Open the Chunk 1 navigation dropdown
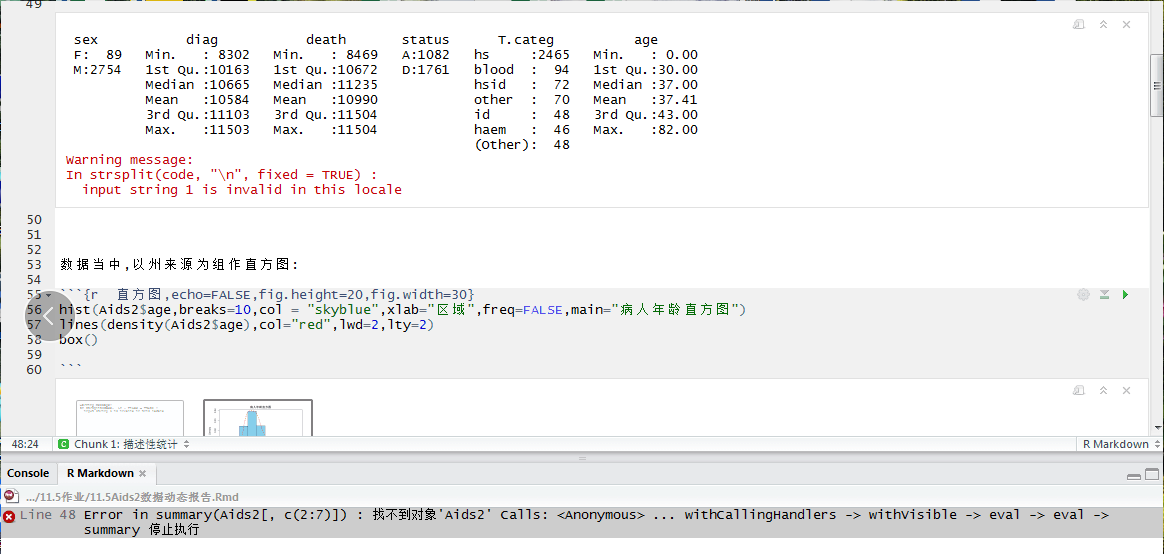This screenshot has height=554, width=1164. coord(131,444)
